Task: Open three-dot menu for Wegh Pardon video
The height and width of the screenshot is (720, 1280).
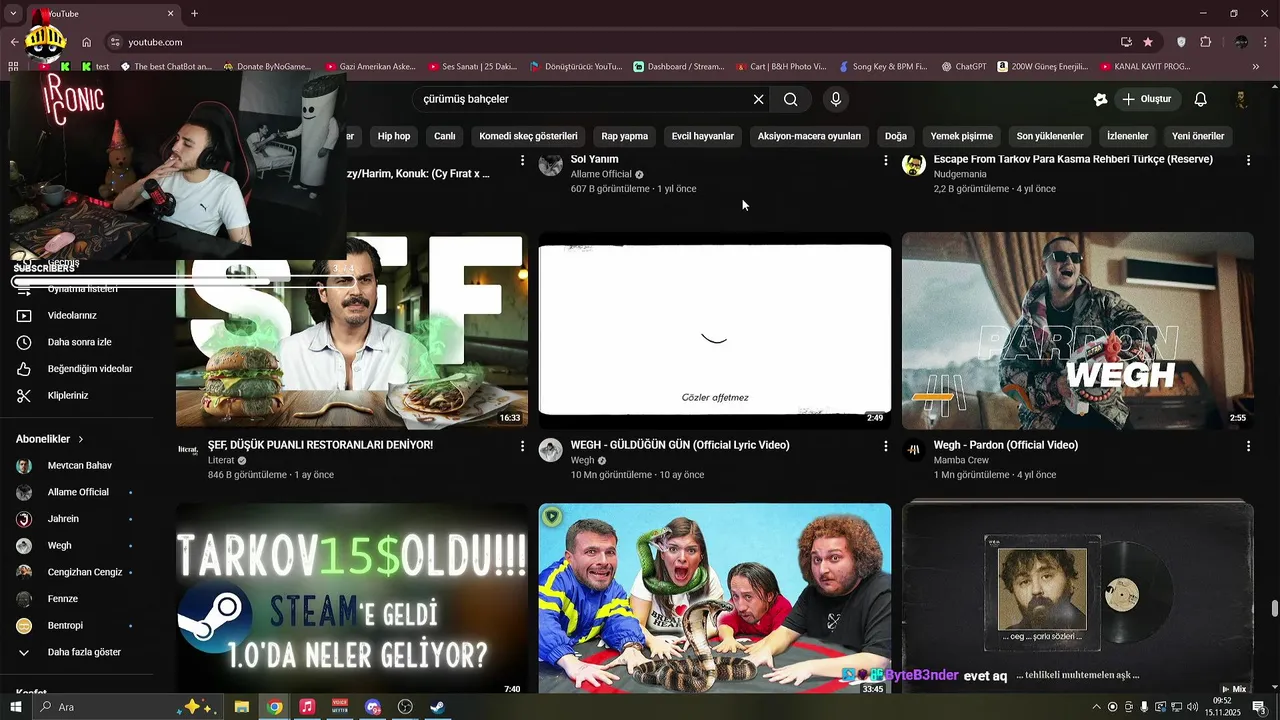Action: pyautogui.click(x=1248, y=446)
